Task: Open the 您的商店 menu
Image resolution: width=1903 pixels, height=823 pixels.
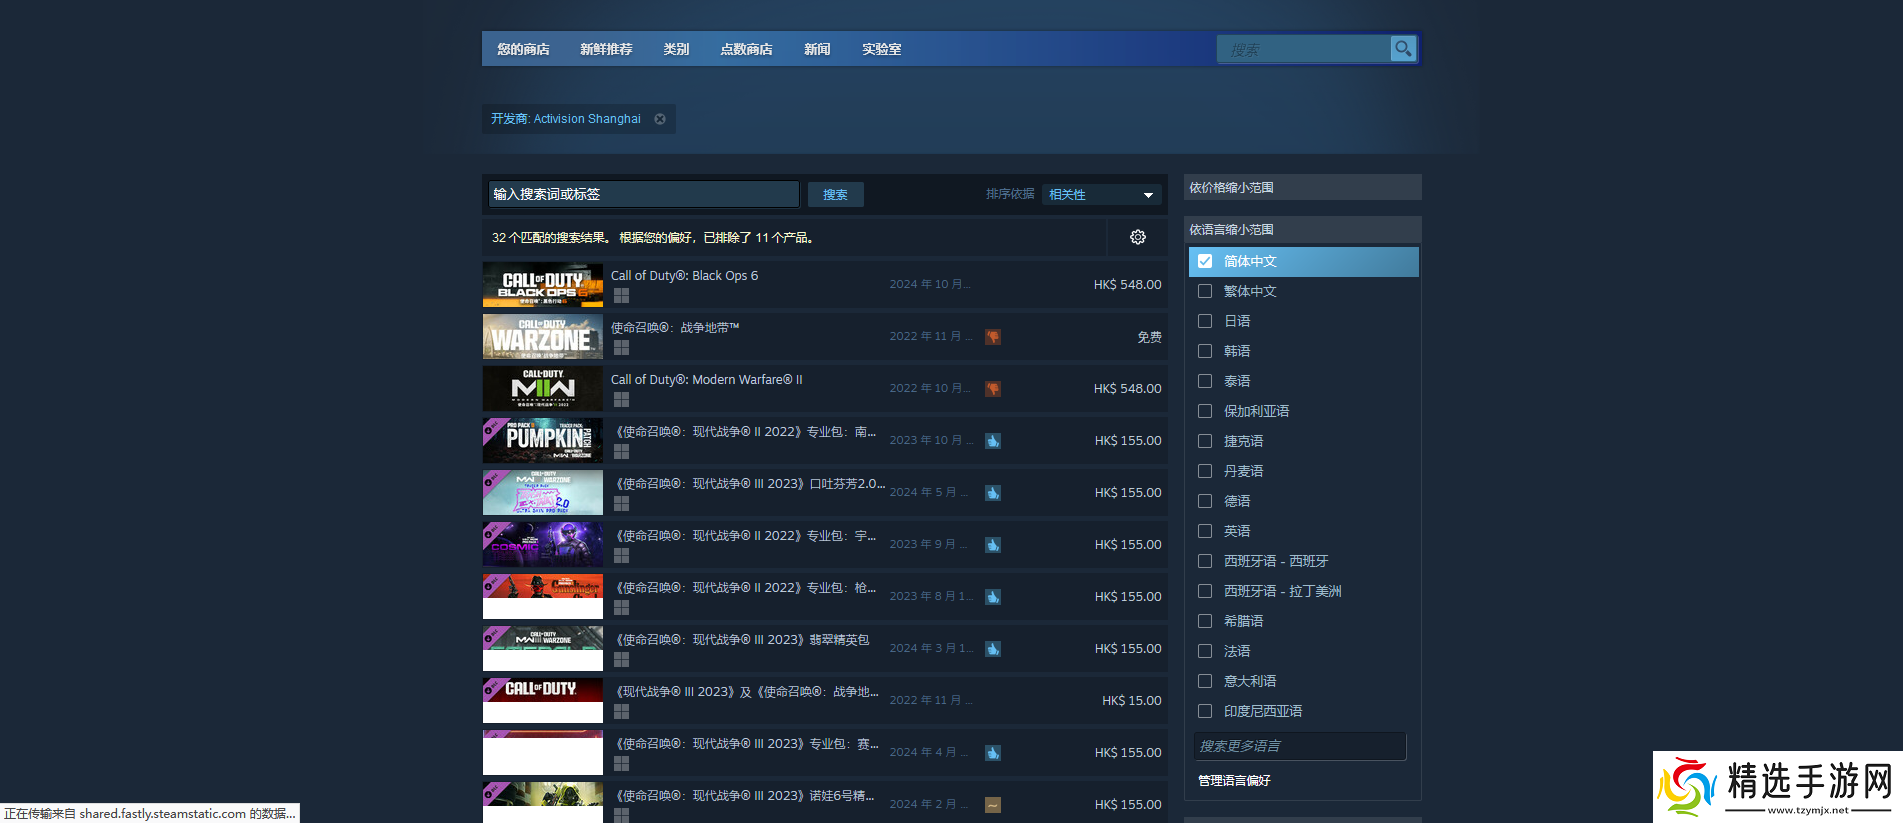Action: click(x=523, y=49)
